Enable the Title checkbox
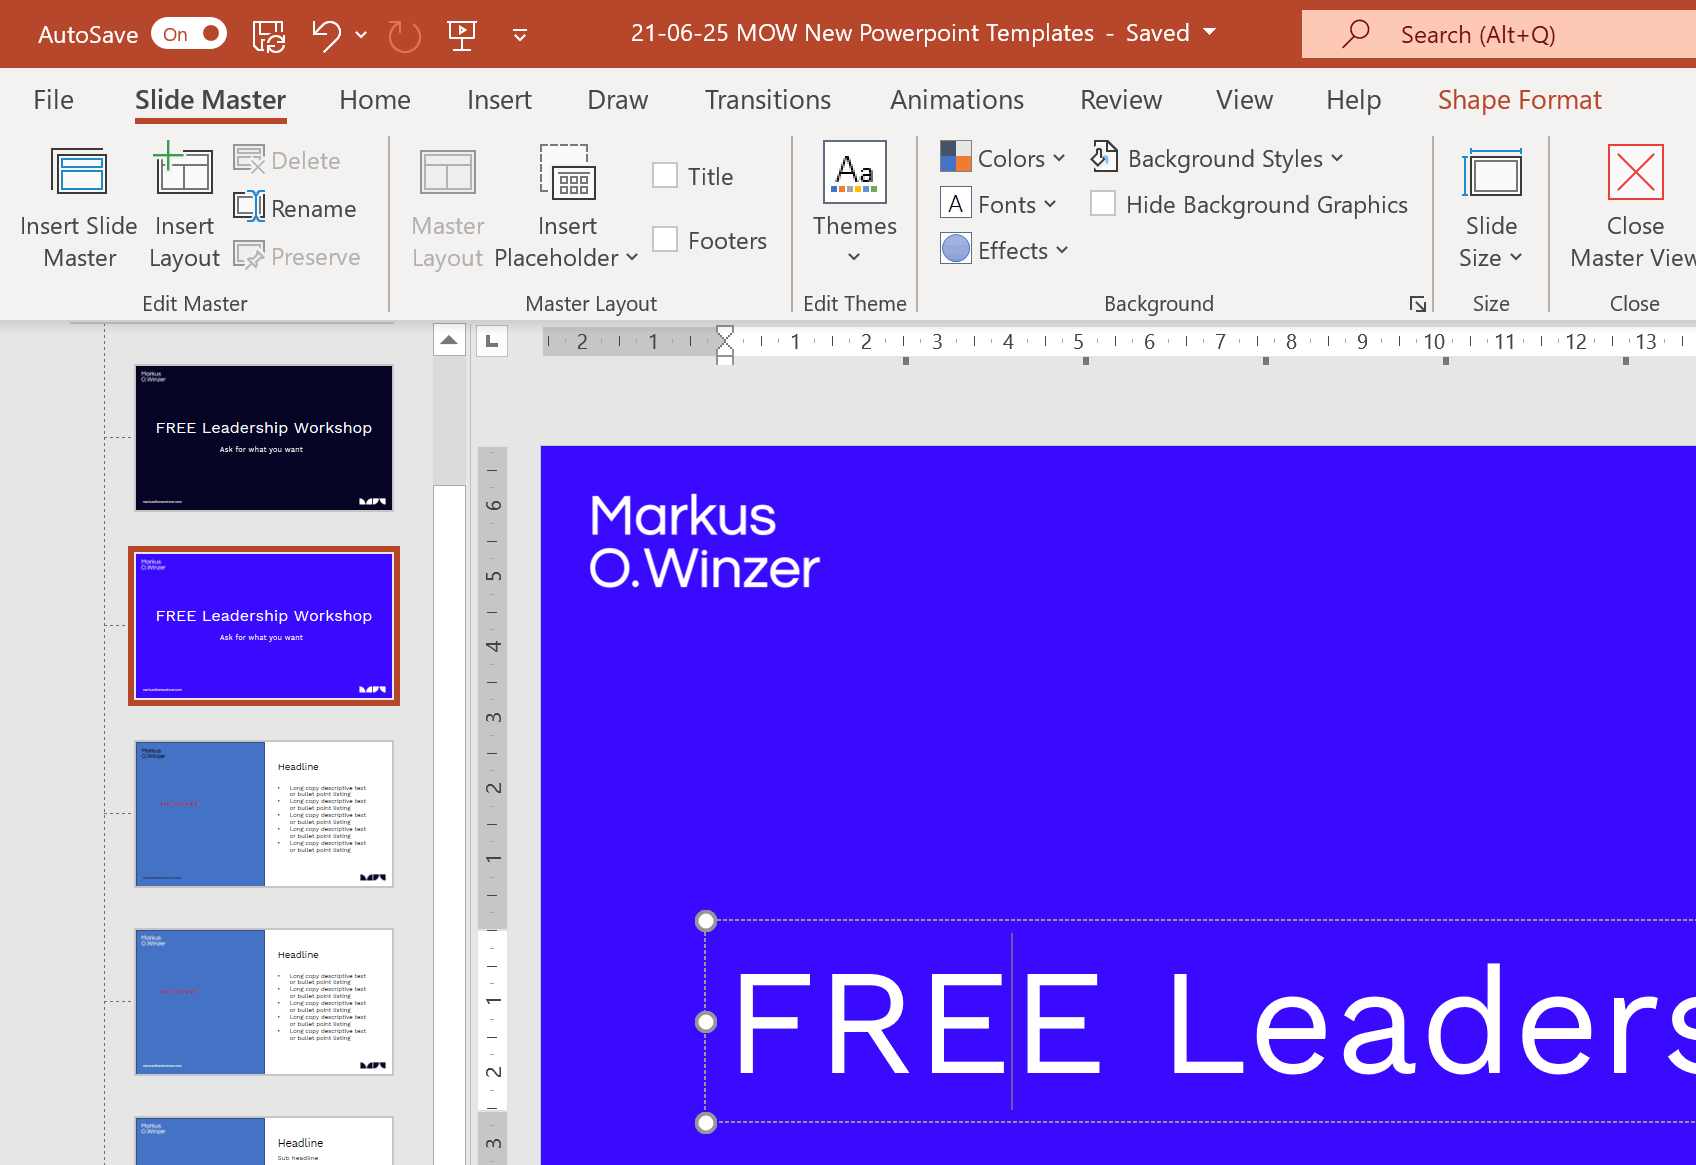This screenshot has height=1165, width=1696. [x=665, y=175]
